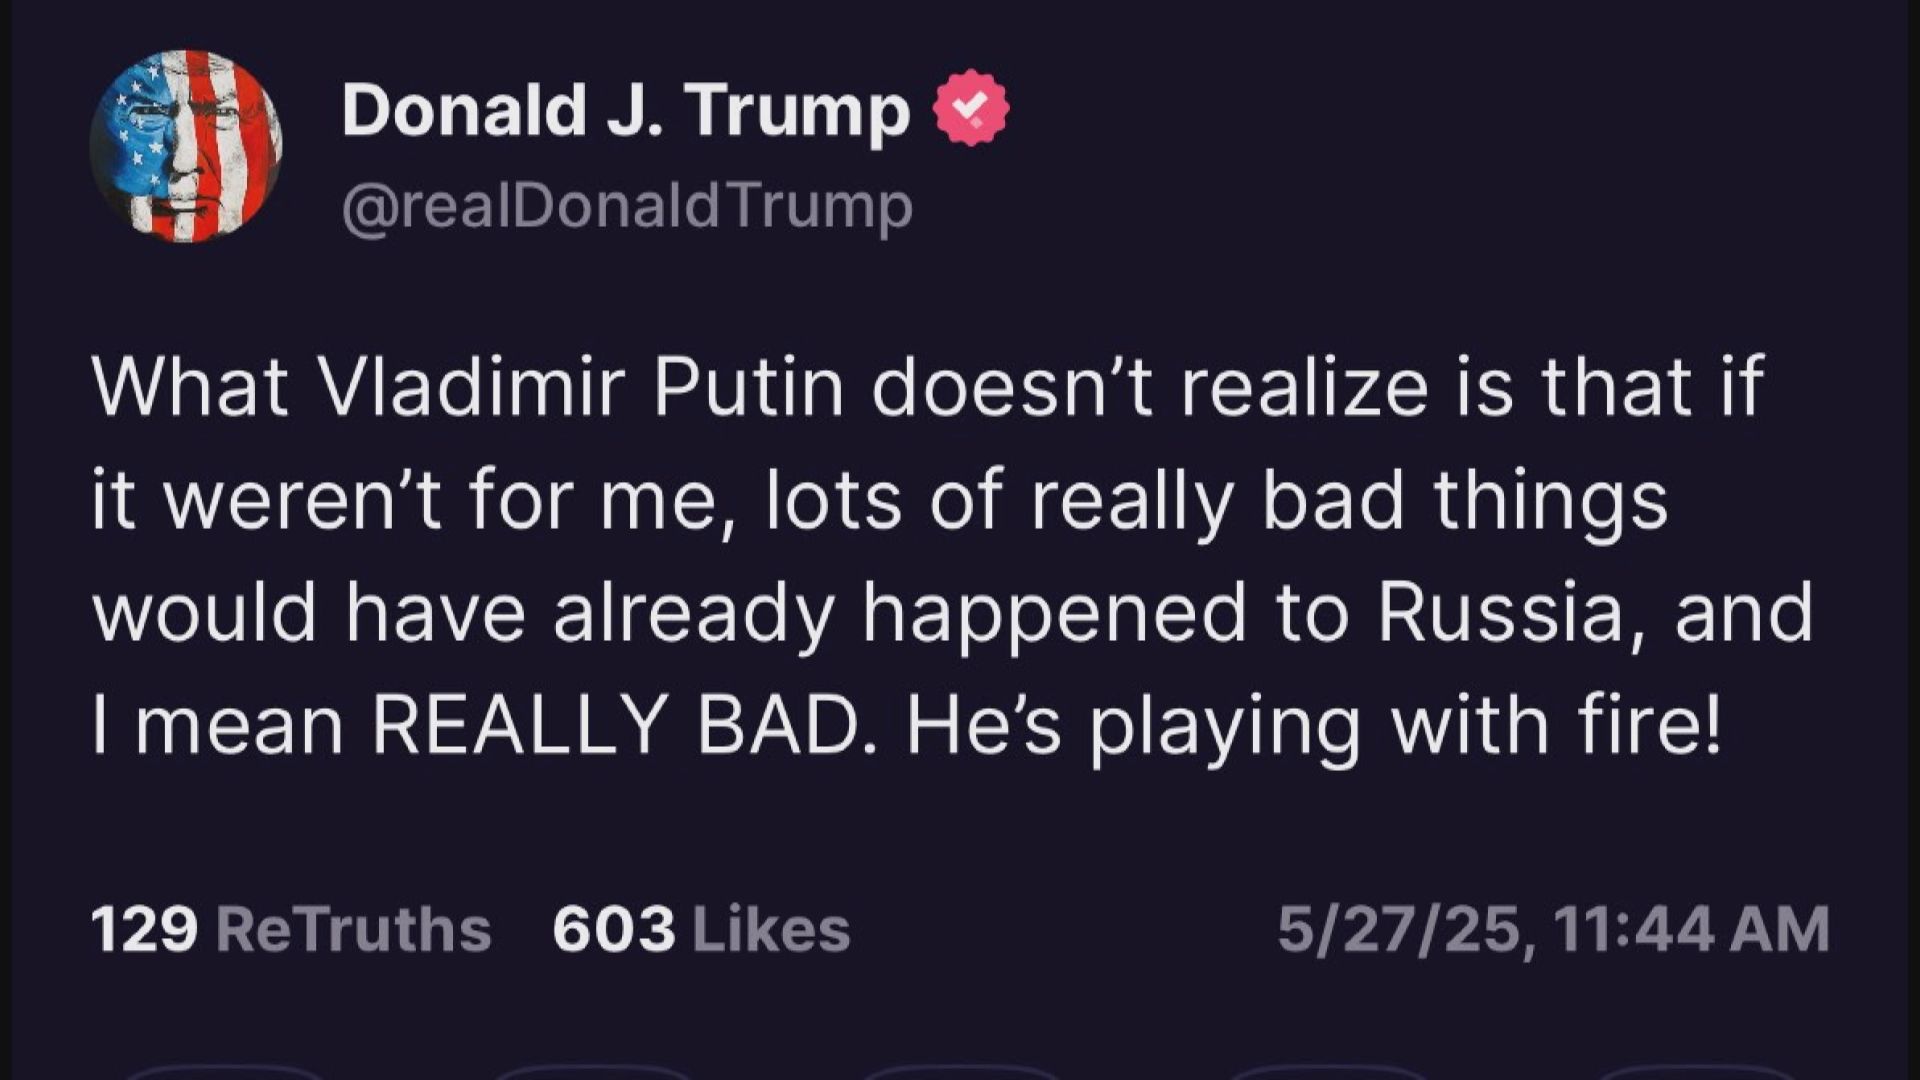Open the @realDonaldTrump handle
1920x1080 pixels.
pos(627,206)
